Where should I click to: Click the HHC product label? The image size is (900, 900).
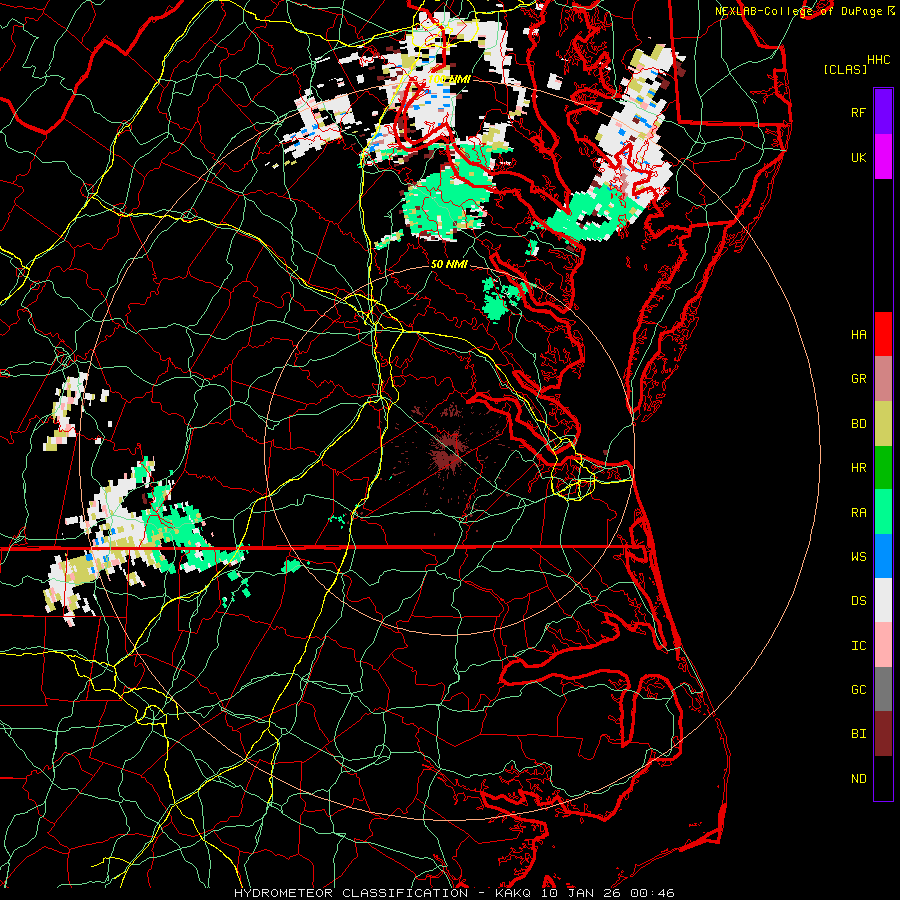coord(879,60)
